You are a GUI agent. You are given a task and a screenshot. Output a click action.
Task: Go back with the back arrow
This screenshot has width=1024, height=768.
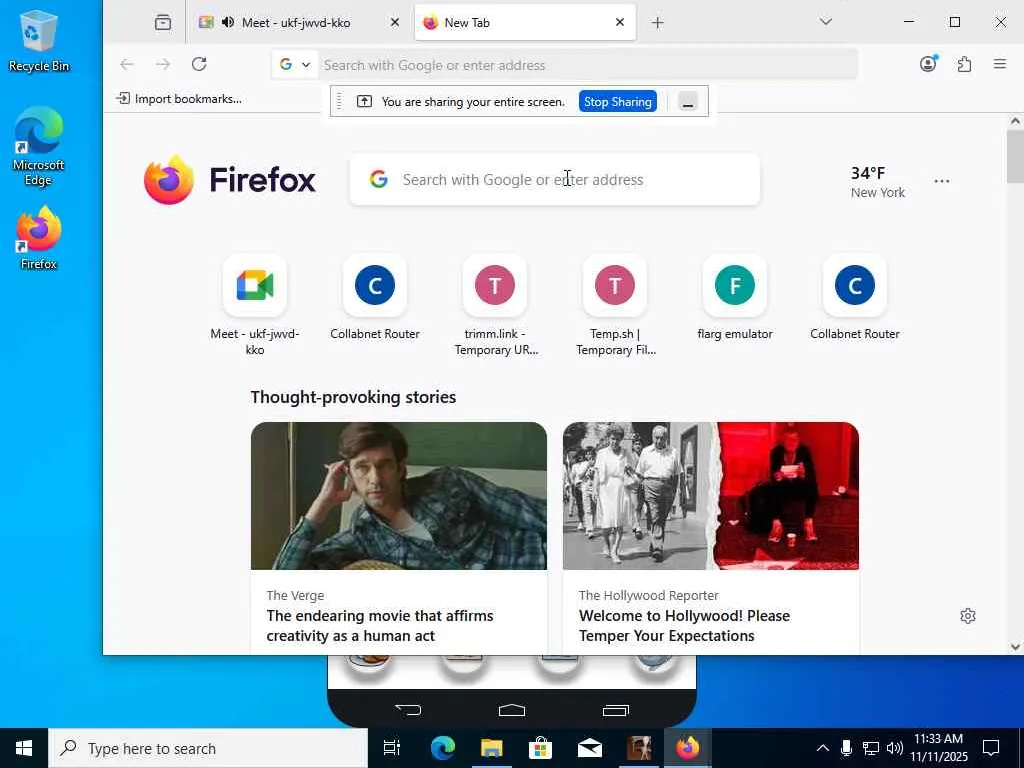coord(127,64)
